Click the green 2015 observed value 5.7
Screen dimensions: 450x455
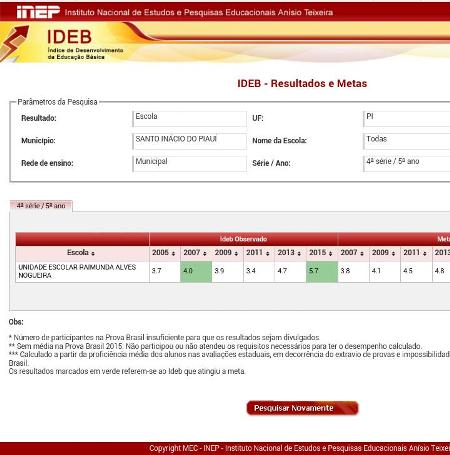(322, 272)
